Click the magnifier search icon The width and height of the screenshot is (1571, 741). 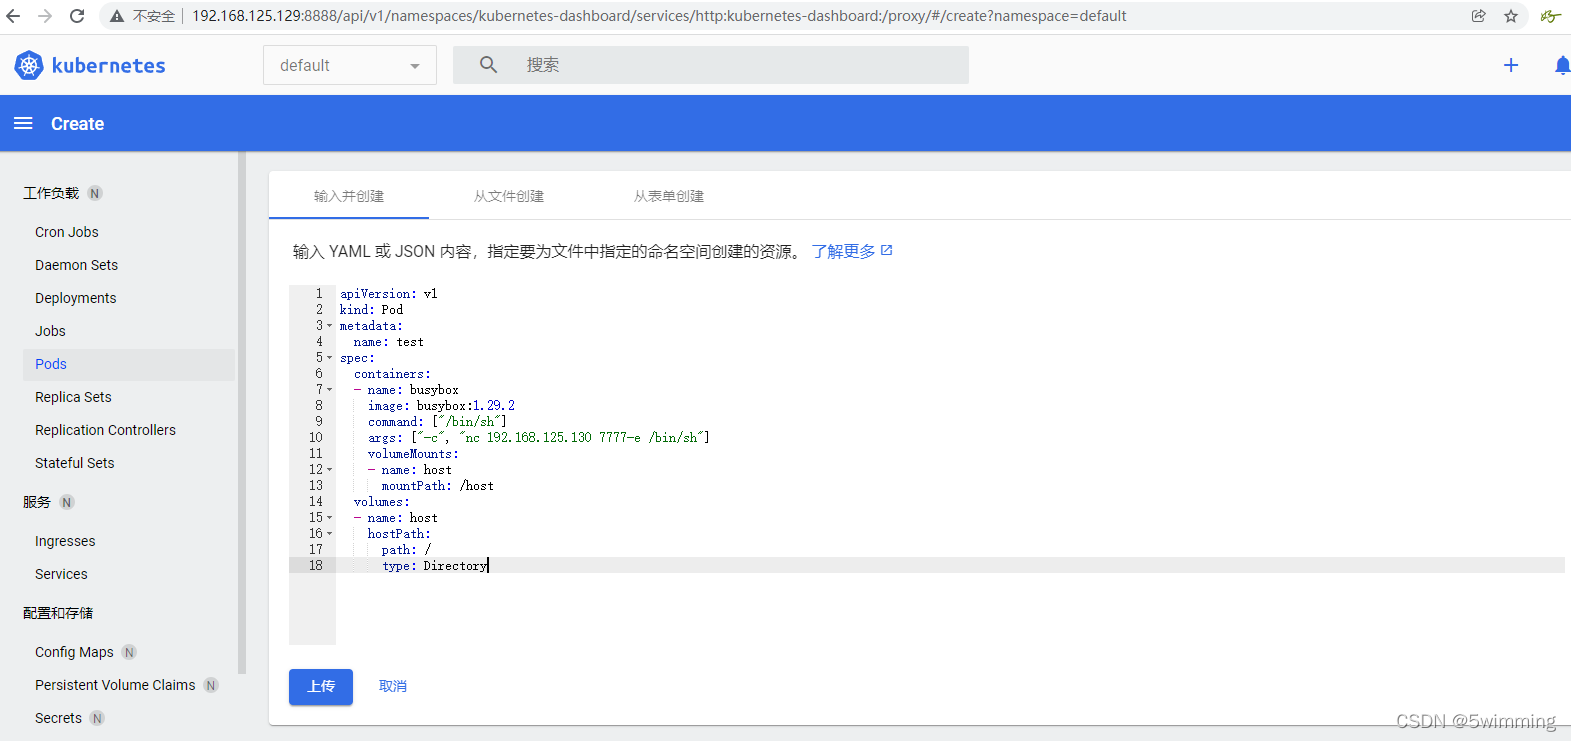[x=488, y=65]
